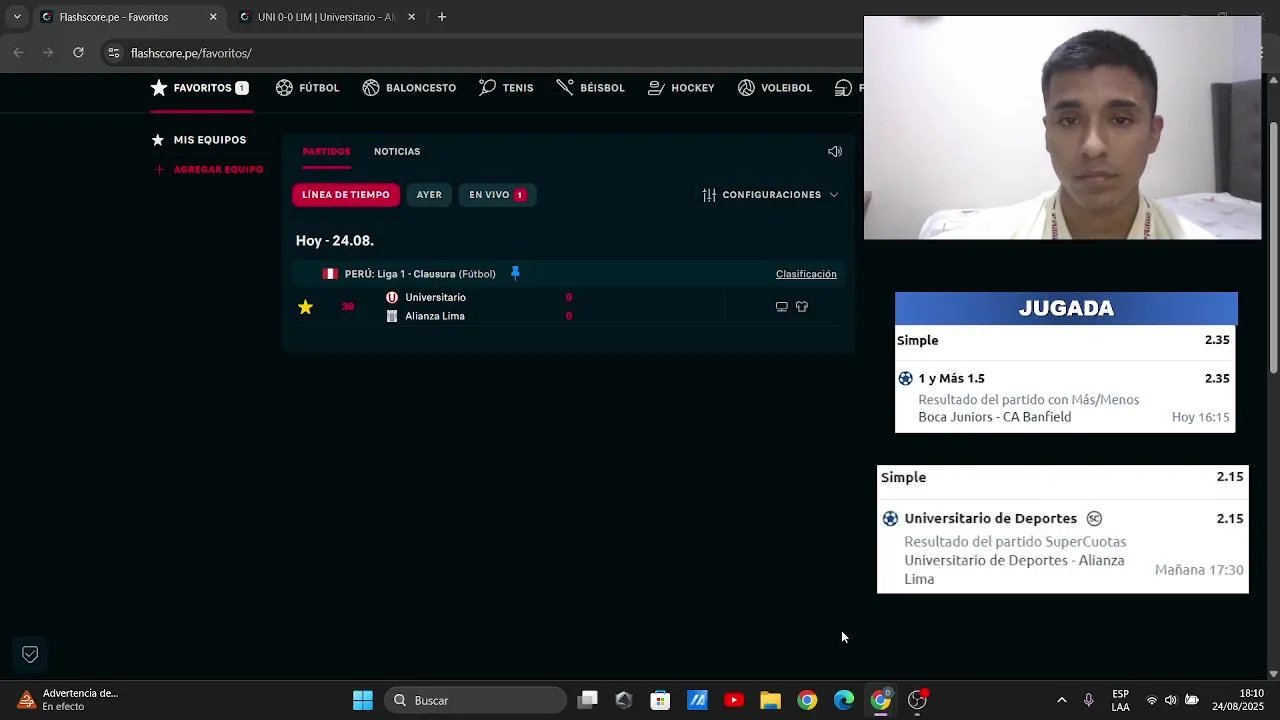Image resolution: width=1280 pixels, height=720 pixels.
Task: Click the Boca Juniors bet soccer icon
Action: coord(906,379)
